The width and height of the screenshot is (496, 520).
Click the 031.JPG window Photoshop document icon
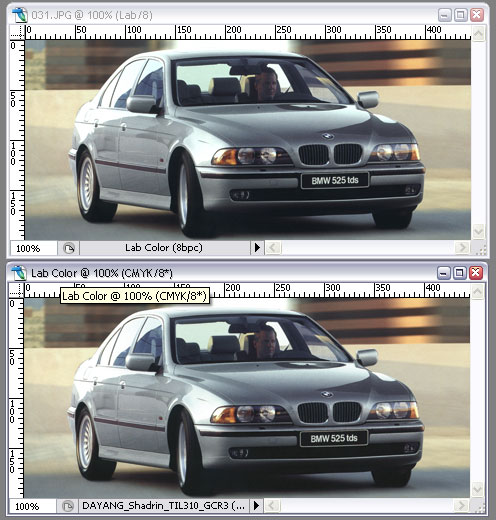coord(19,15)
